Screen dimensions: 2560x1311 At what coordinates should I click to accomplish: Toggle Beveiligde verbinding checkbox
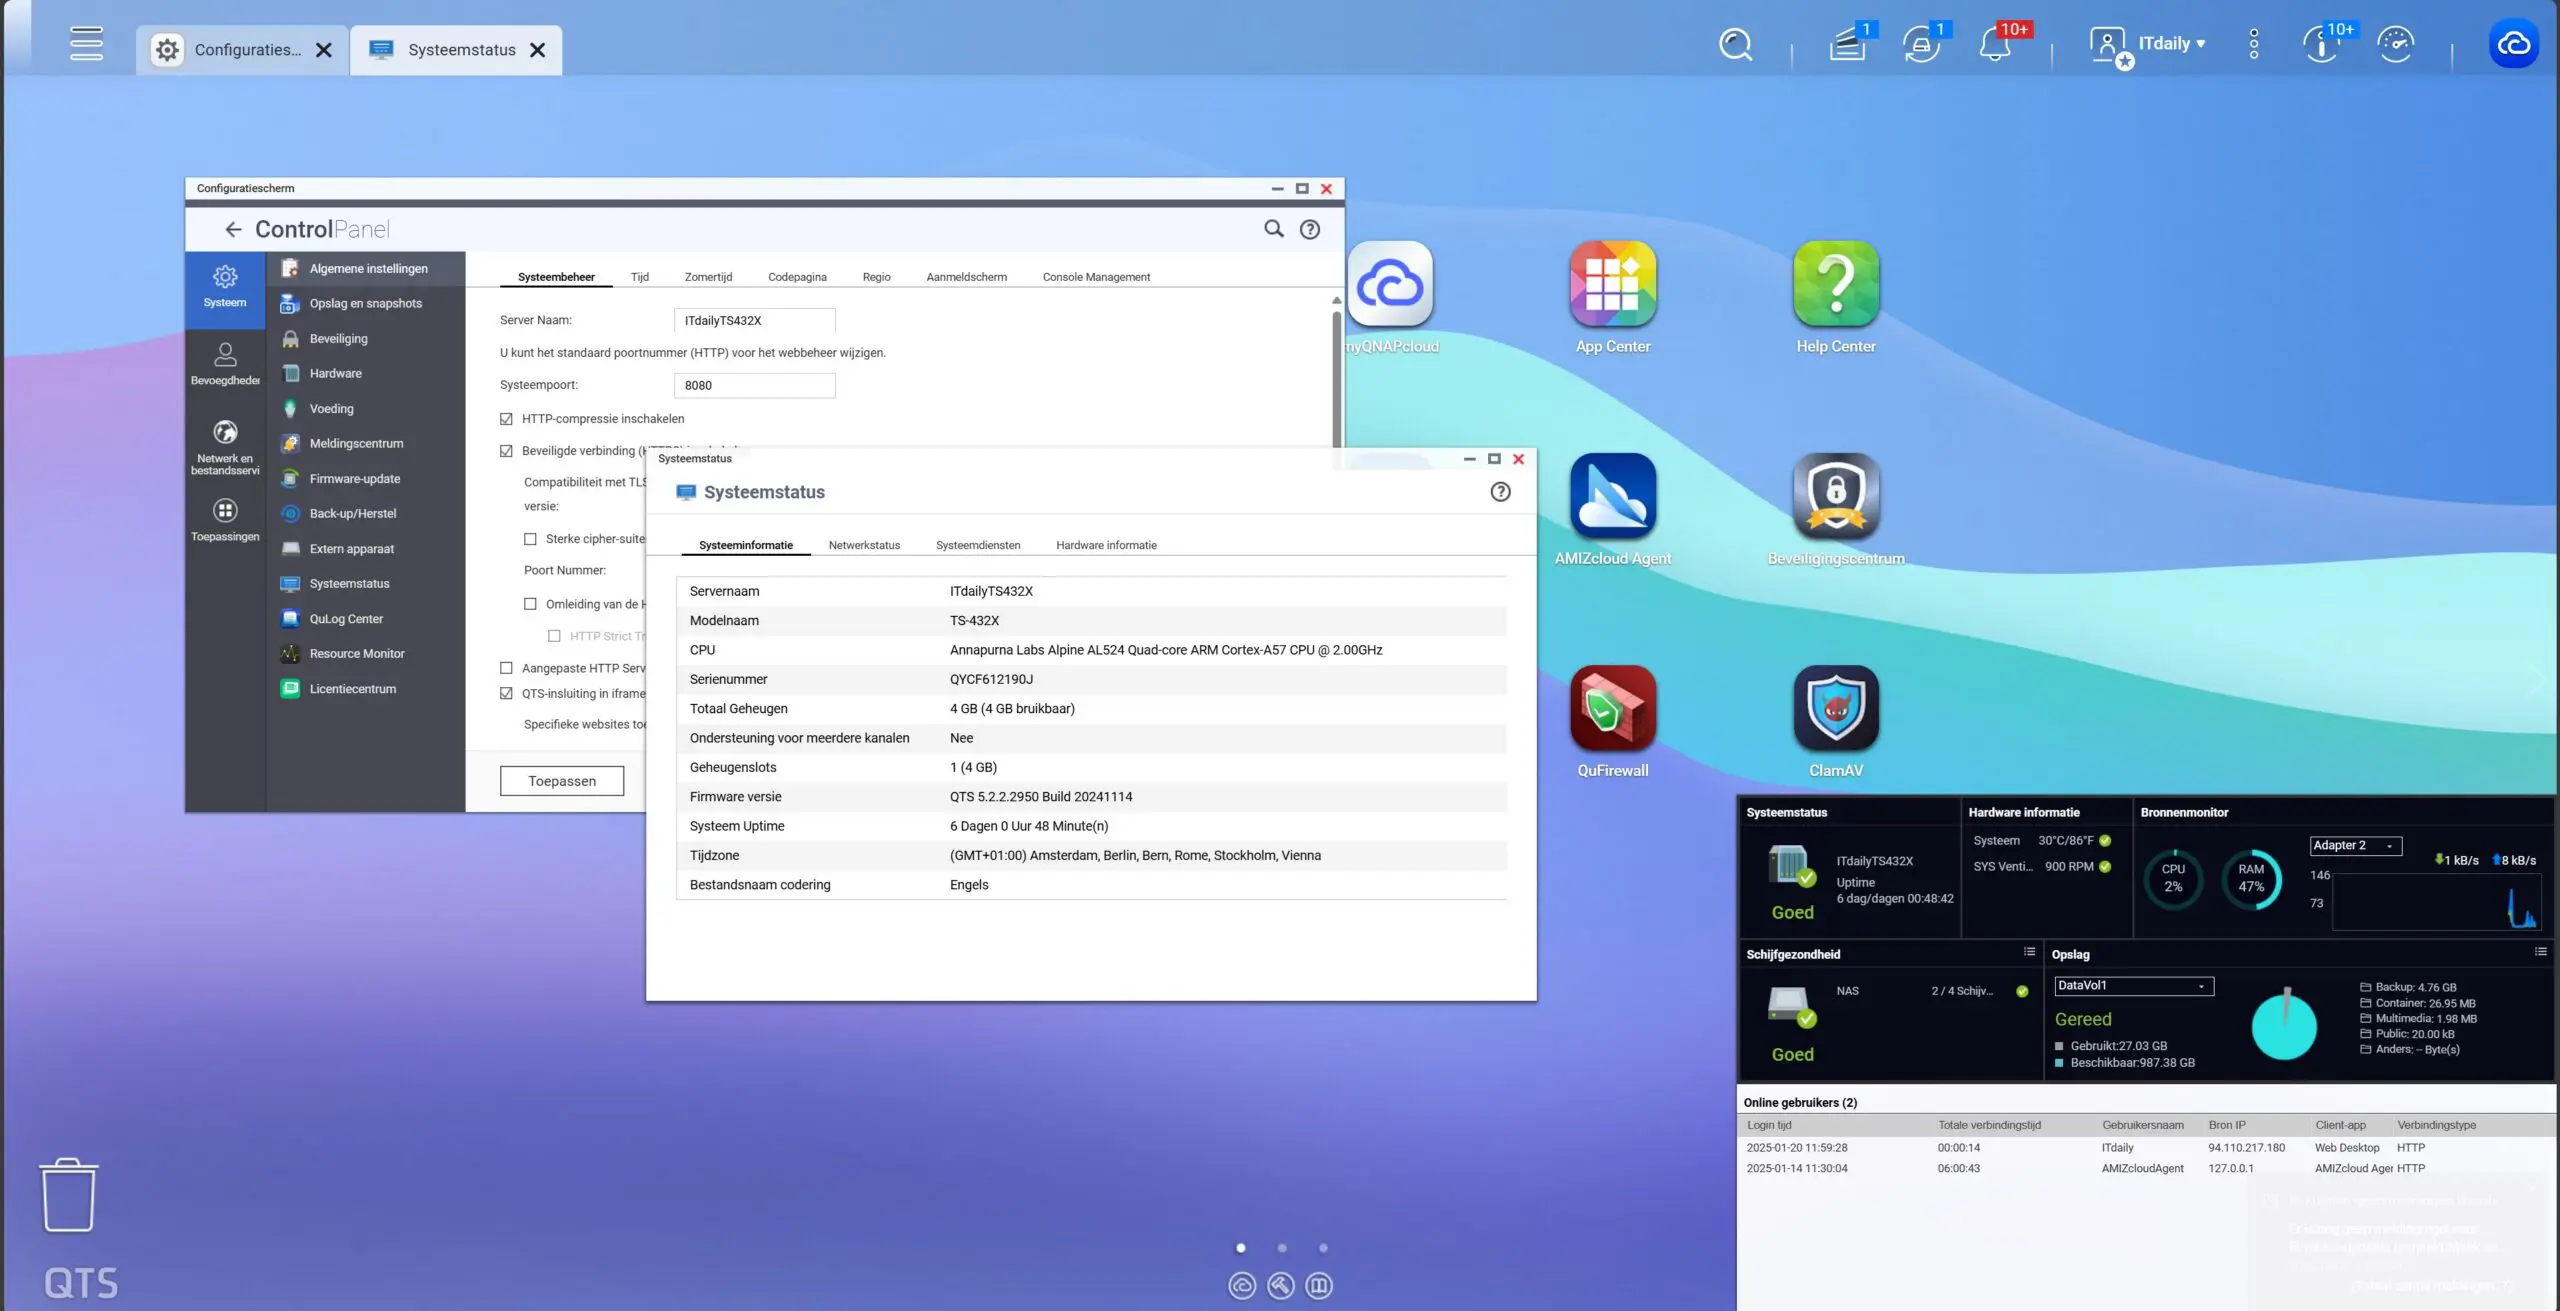506,451
